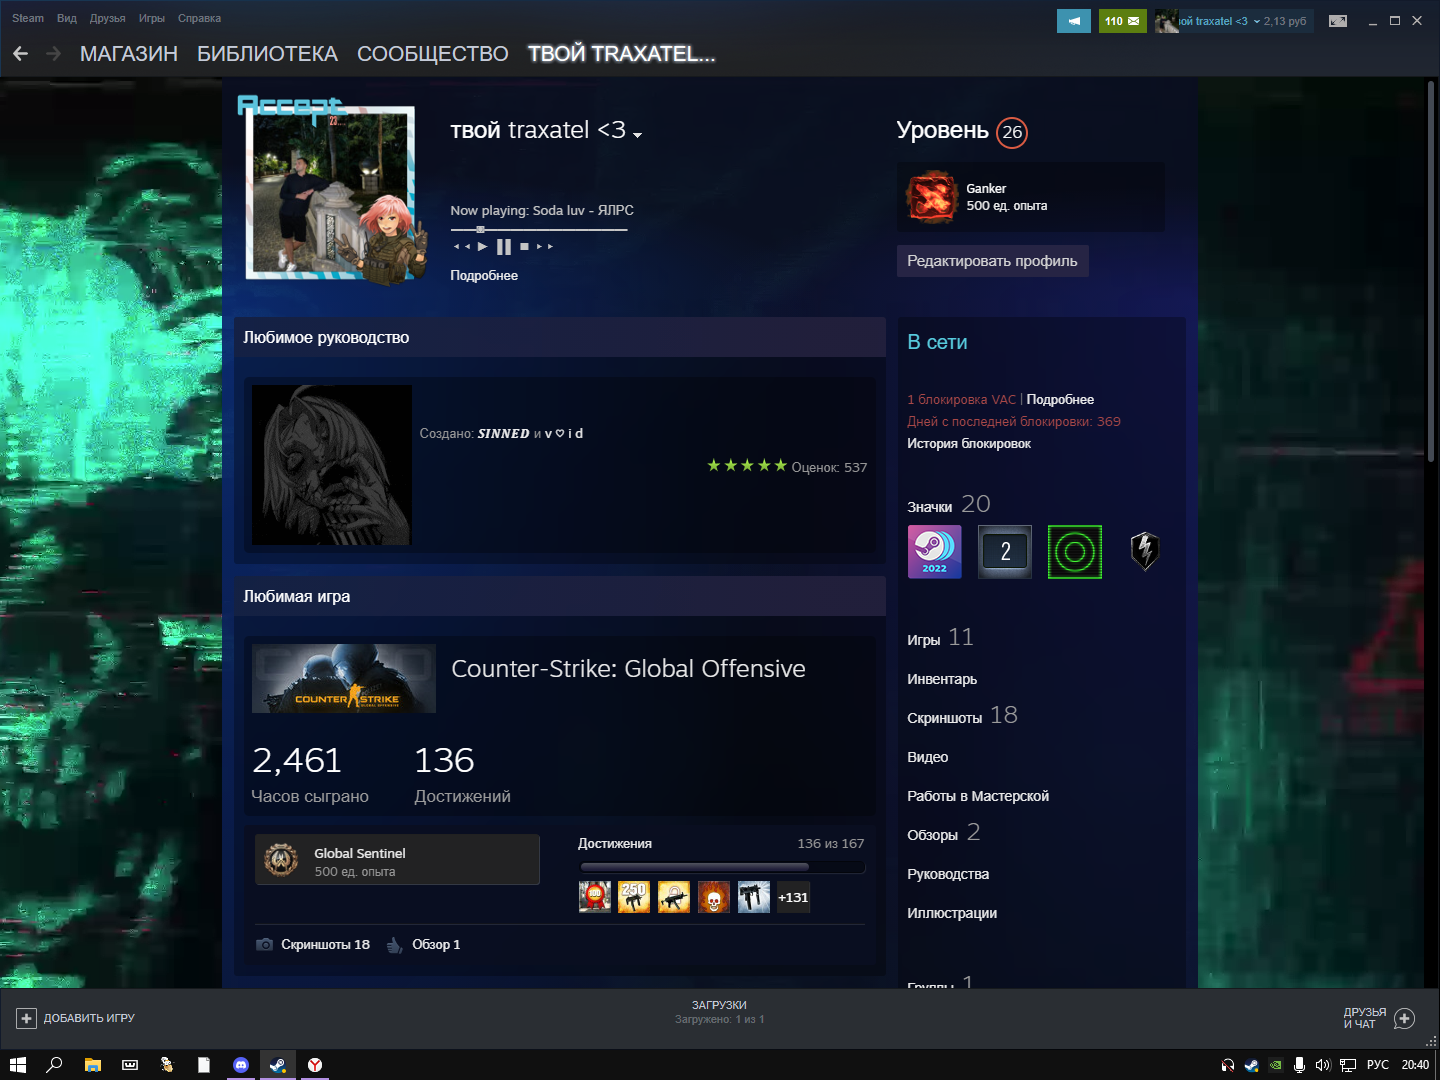The height and width of the screenshot is (1080, 1440).
Task: Go forward with the navigation arrow
Action: [54, 54]
